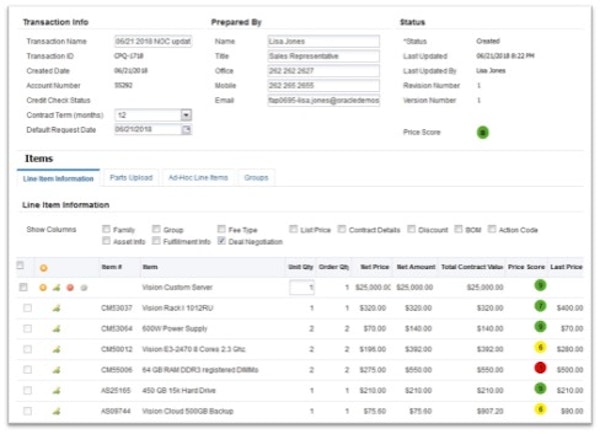Tick the select-all checkbox in the table header

click(20, 265)
